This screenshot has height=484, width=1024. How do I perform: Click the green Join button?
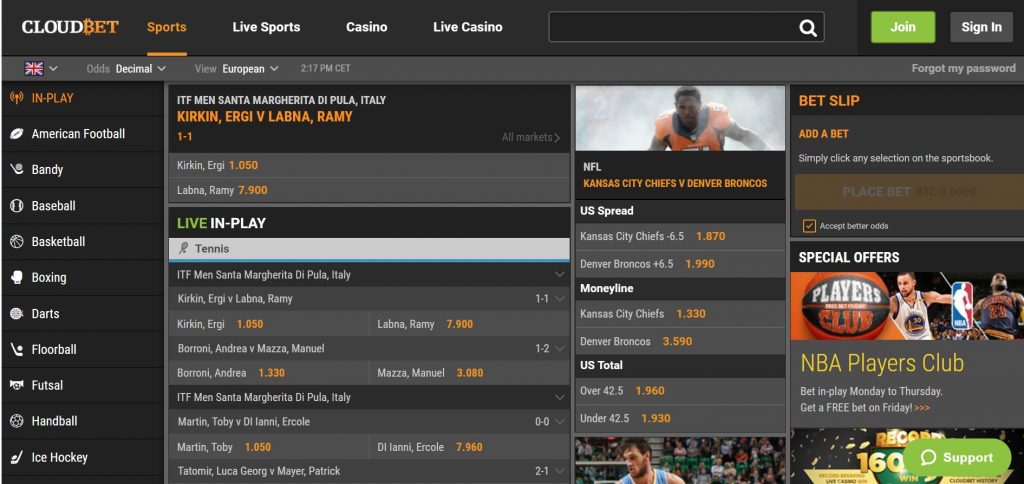pos(903,27)
